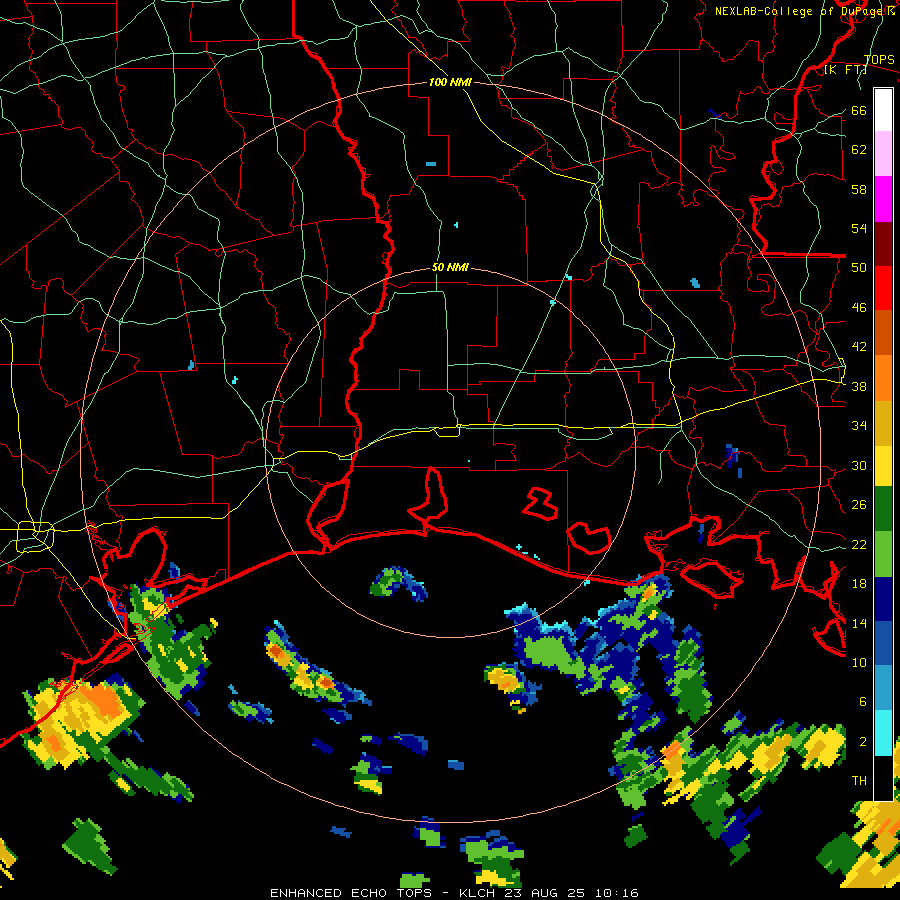The image size is (900, 900).
Task: Pick the dark green legend swatch
Action: [x=883, y=509]
